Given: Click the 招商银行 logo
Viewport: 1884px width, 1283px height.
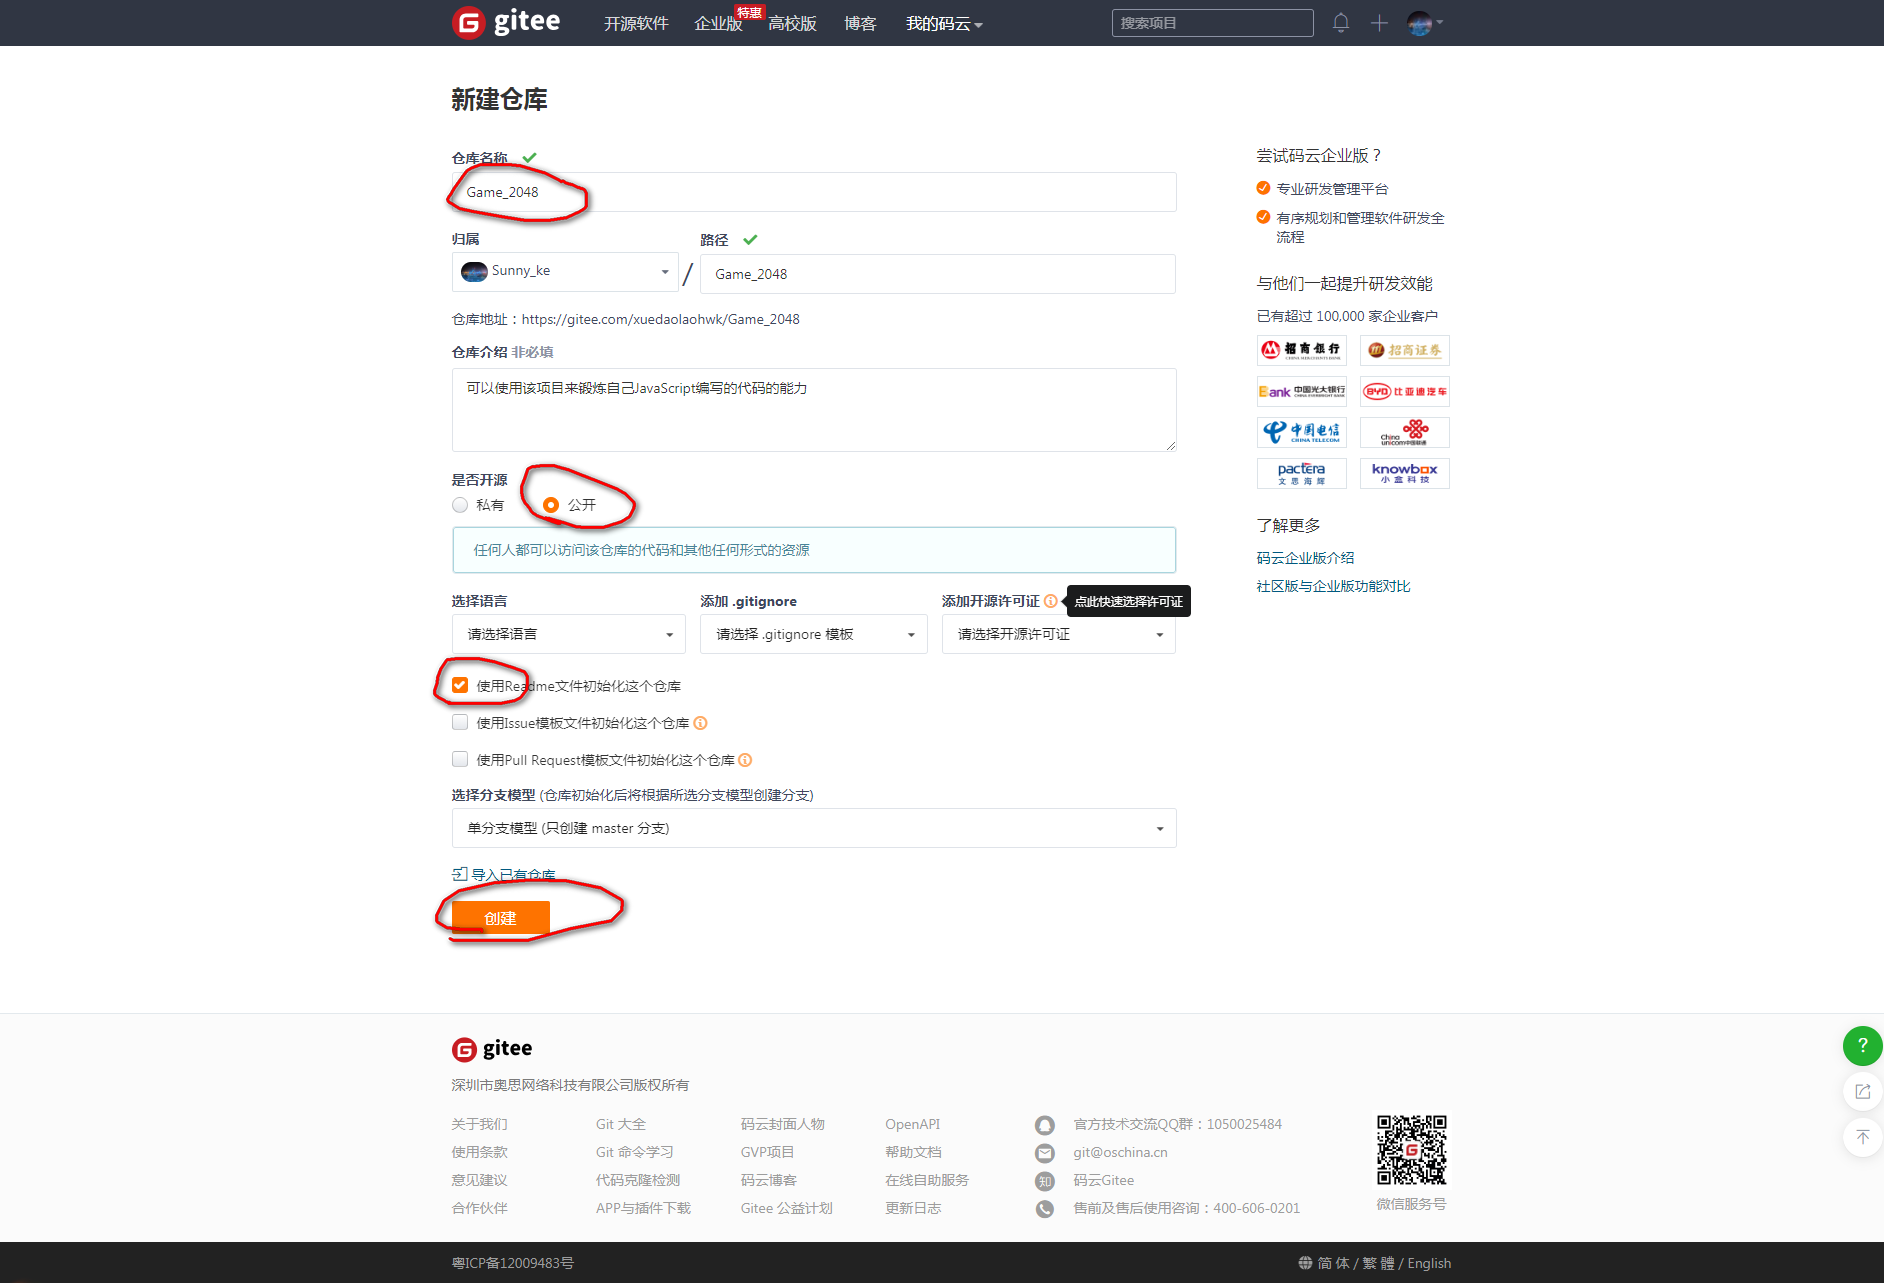Looking at the screenshot, I should point(1301,350).
